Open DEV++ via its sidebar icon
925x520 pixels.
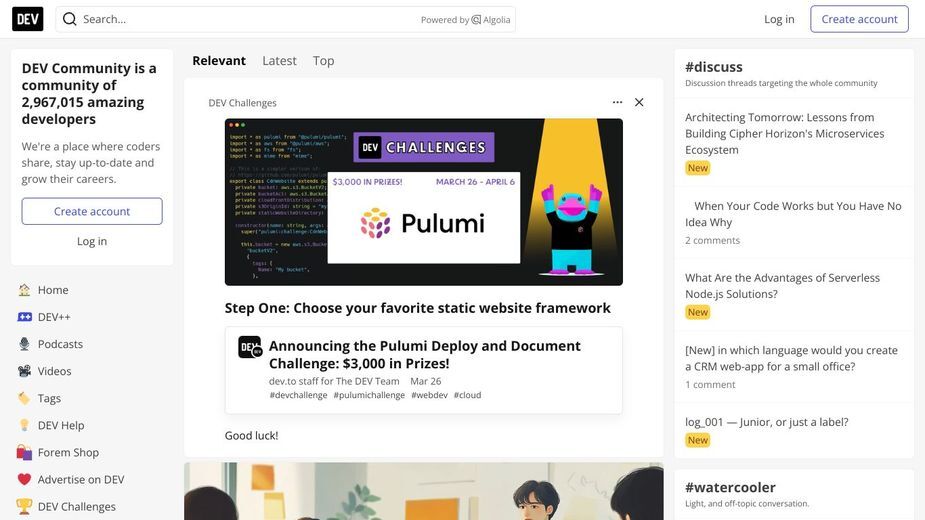pyautogui.click(x=24, y=317)
